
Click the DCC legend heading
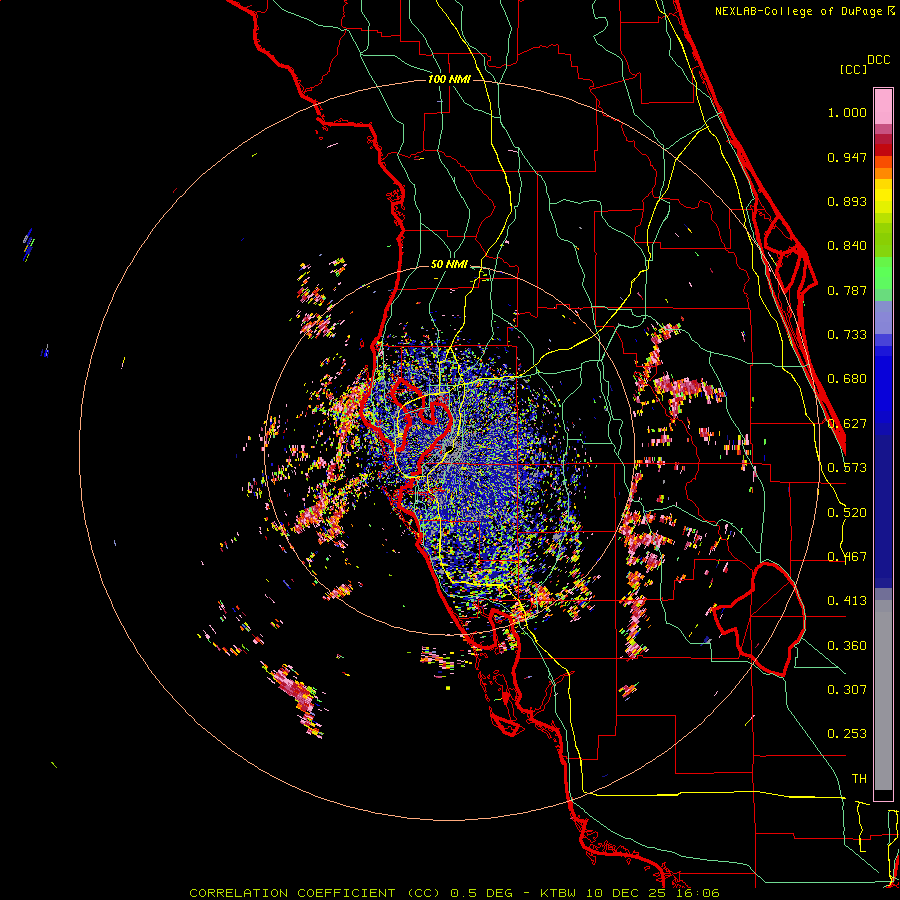click(878, 60)
